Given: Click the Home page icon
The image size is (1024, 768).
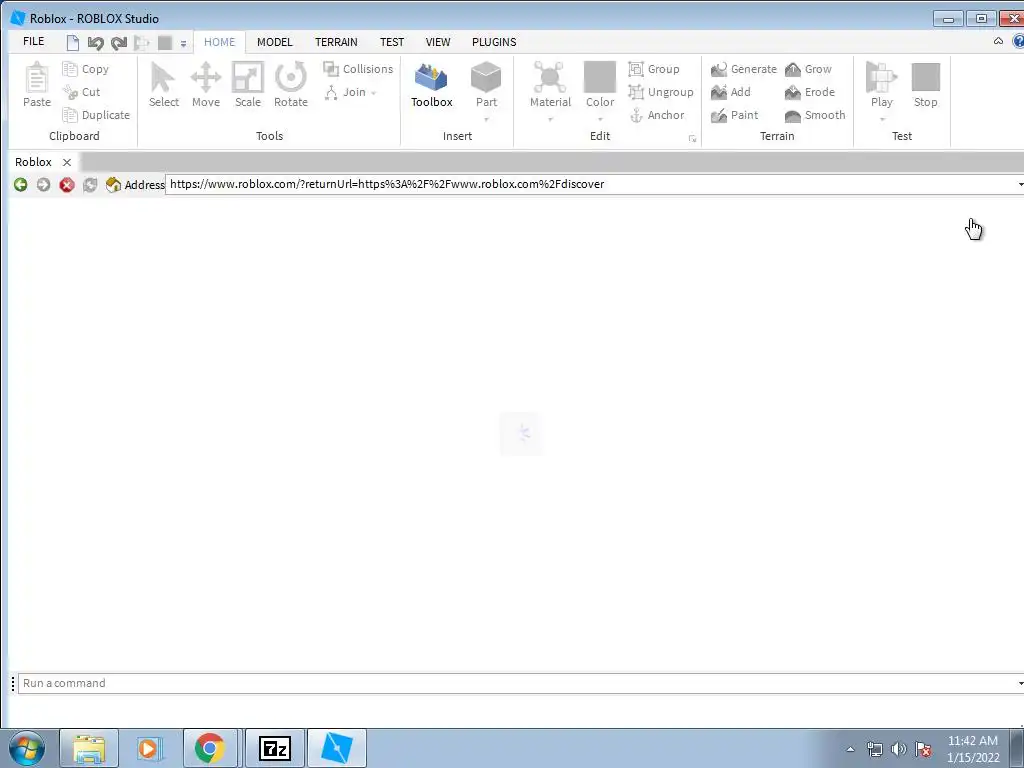Looking at the screenshot, I should [114, 185].
